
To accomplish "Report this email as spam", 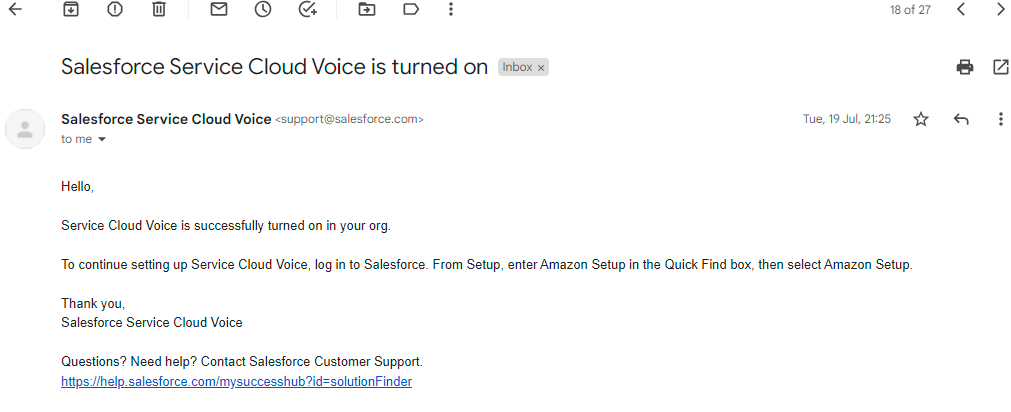I will tap(115, 9).
